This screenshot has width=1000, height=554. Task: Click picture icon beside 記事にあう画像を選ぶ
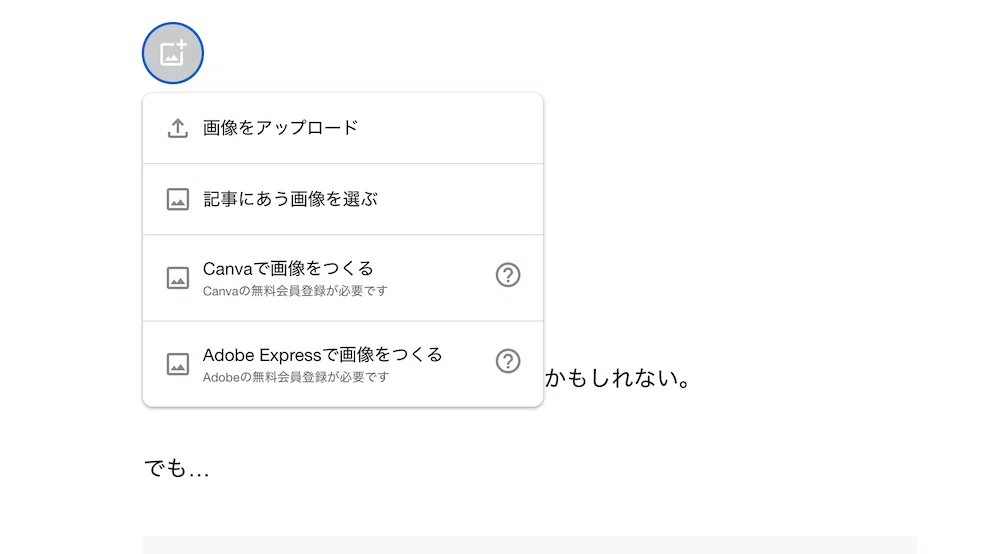click(x=177, y=200)
